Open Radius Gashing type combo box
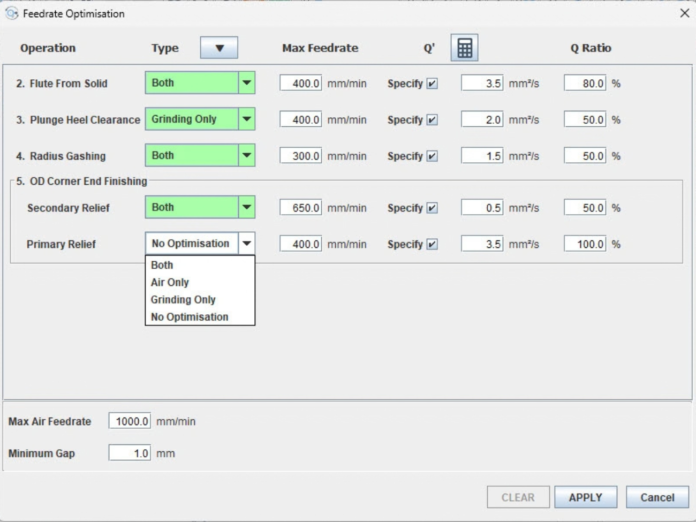The image size is (696, 522). tap(200, 155)
